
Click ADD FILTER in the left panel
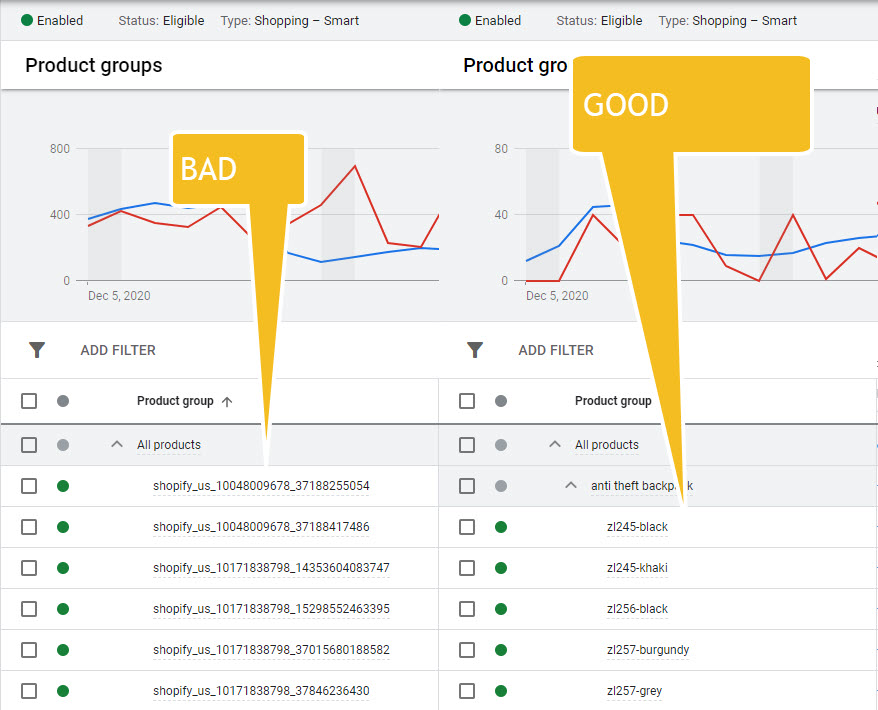click(x=118, y=350)
